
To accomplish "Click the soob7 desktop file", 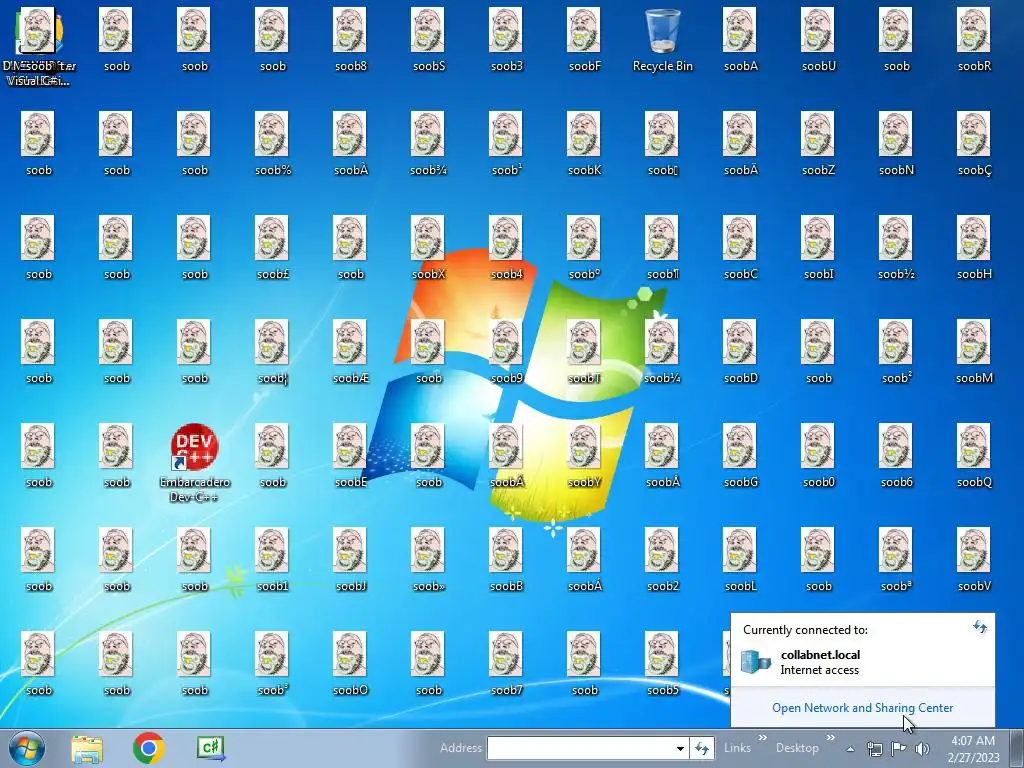I will [507, 664].
